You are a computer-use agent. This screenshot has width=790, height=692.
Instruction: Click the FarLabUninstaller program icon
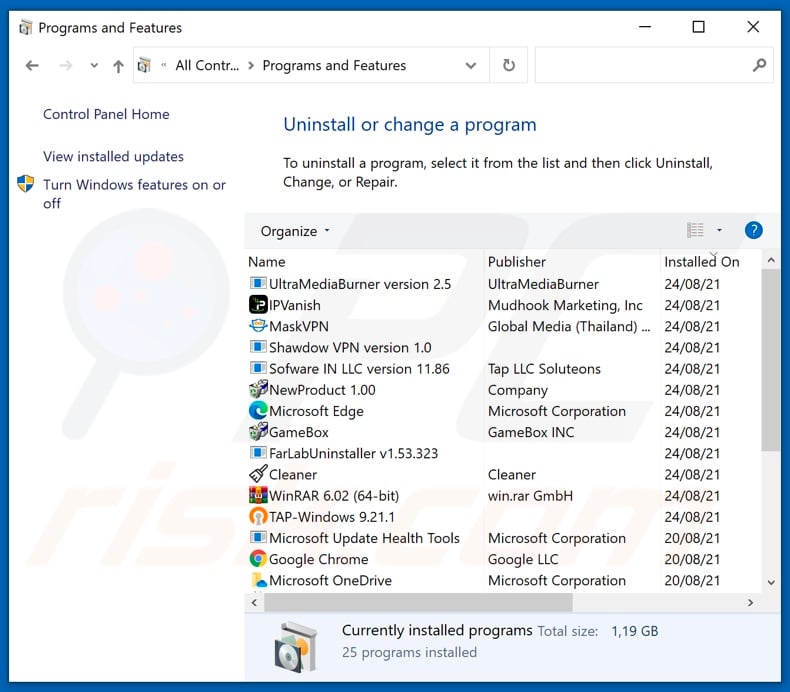coord(258,453)
